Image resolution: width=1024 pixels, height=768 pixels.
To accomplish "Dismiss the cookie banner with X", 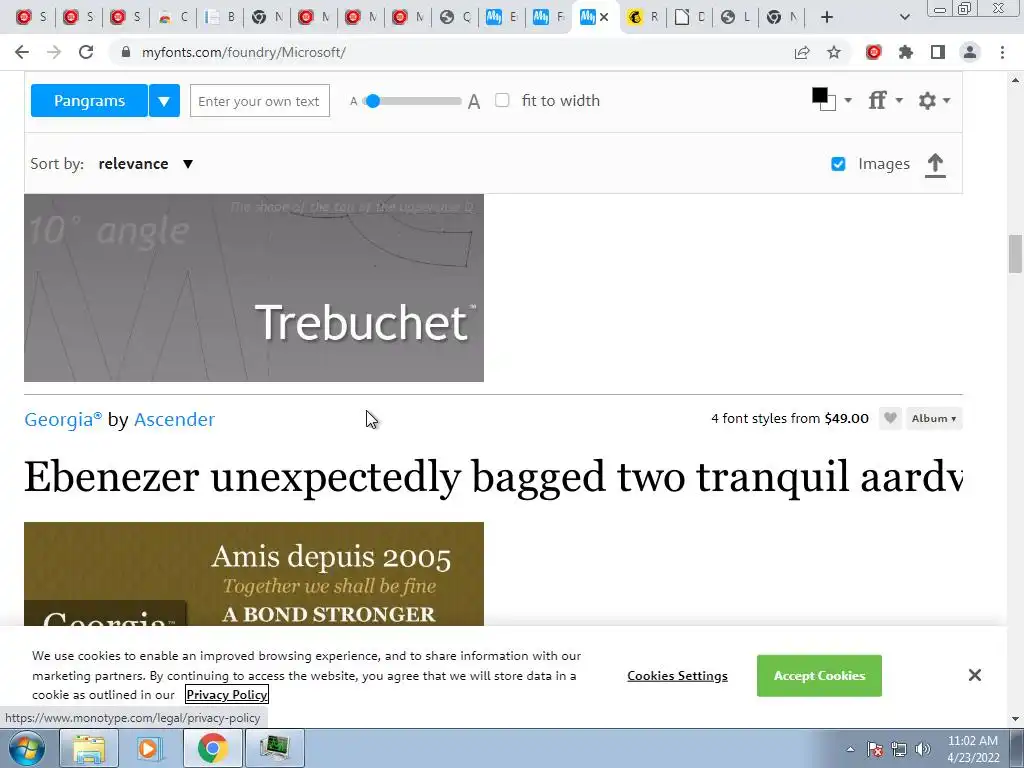I will point(974,675).
